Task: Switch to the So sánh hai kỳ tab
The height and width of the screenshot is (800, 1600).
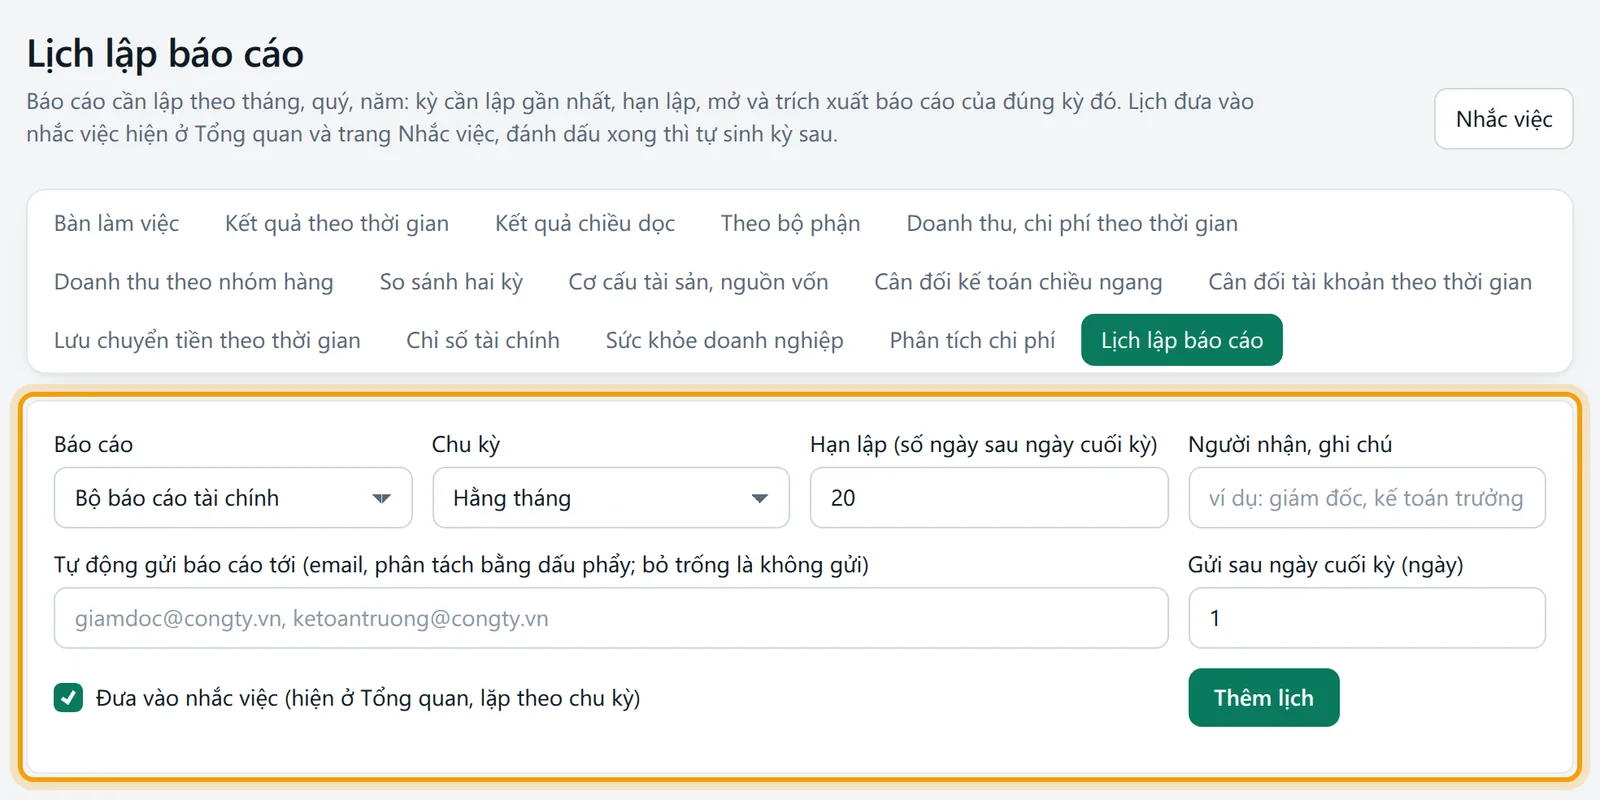Action: [x=451, y=282]
